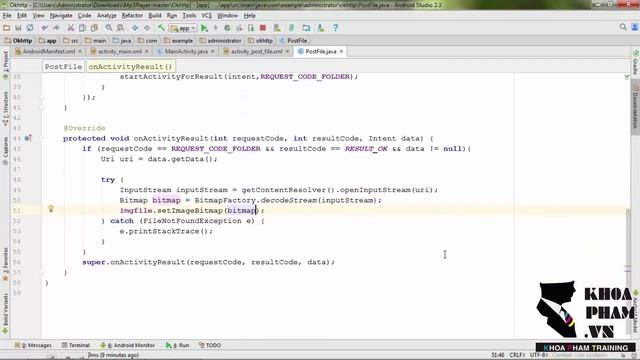640x360 pixels.
Task: Toggle the Project side panel
Action: pyautogui.click(x=5, y=64)
